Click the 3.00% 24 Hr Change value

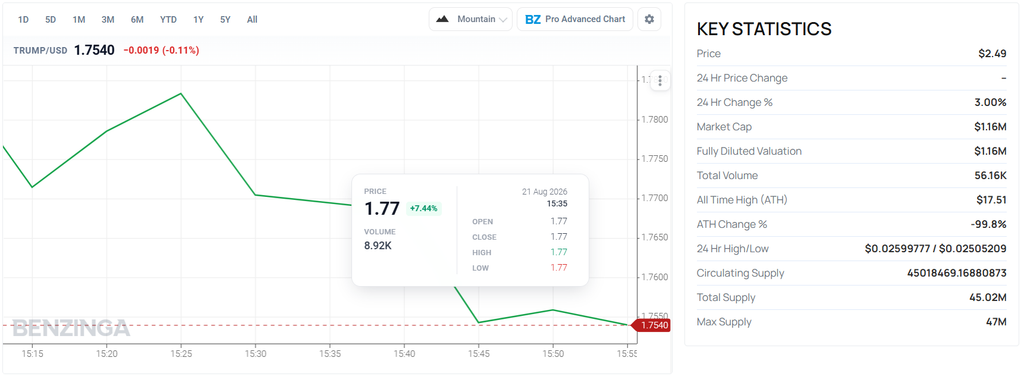point(990,102)
